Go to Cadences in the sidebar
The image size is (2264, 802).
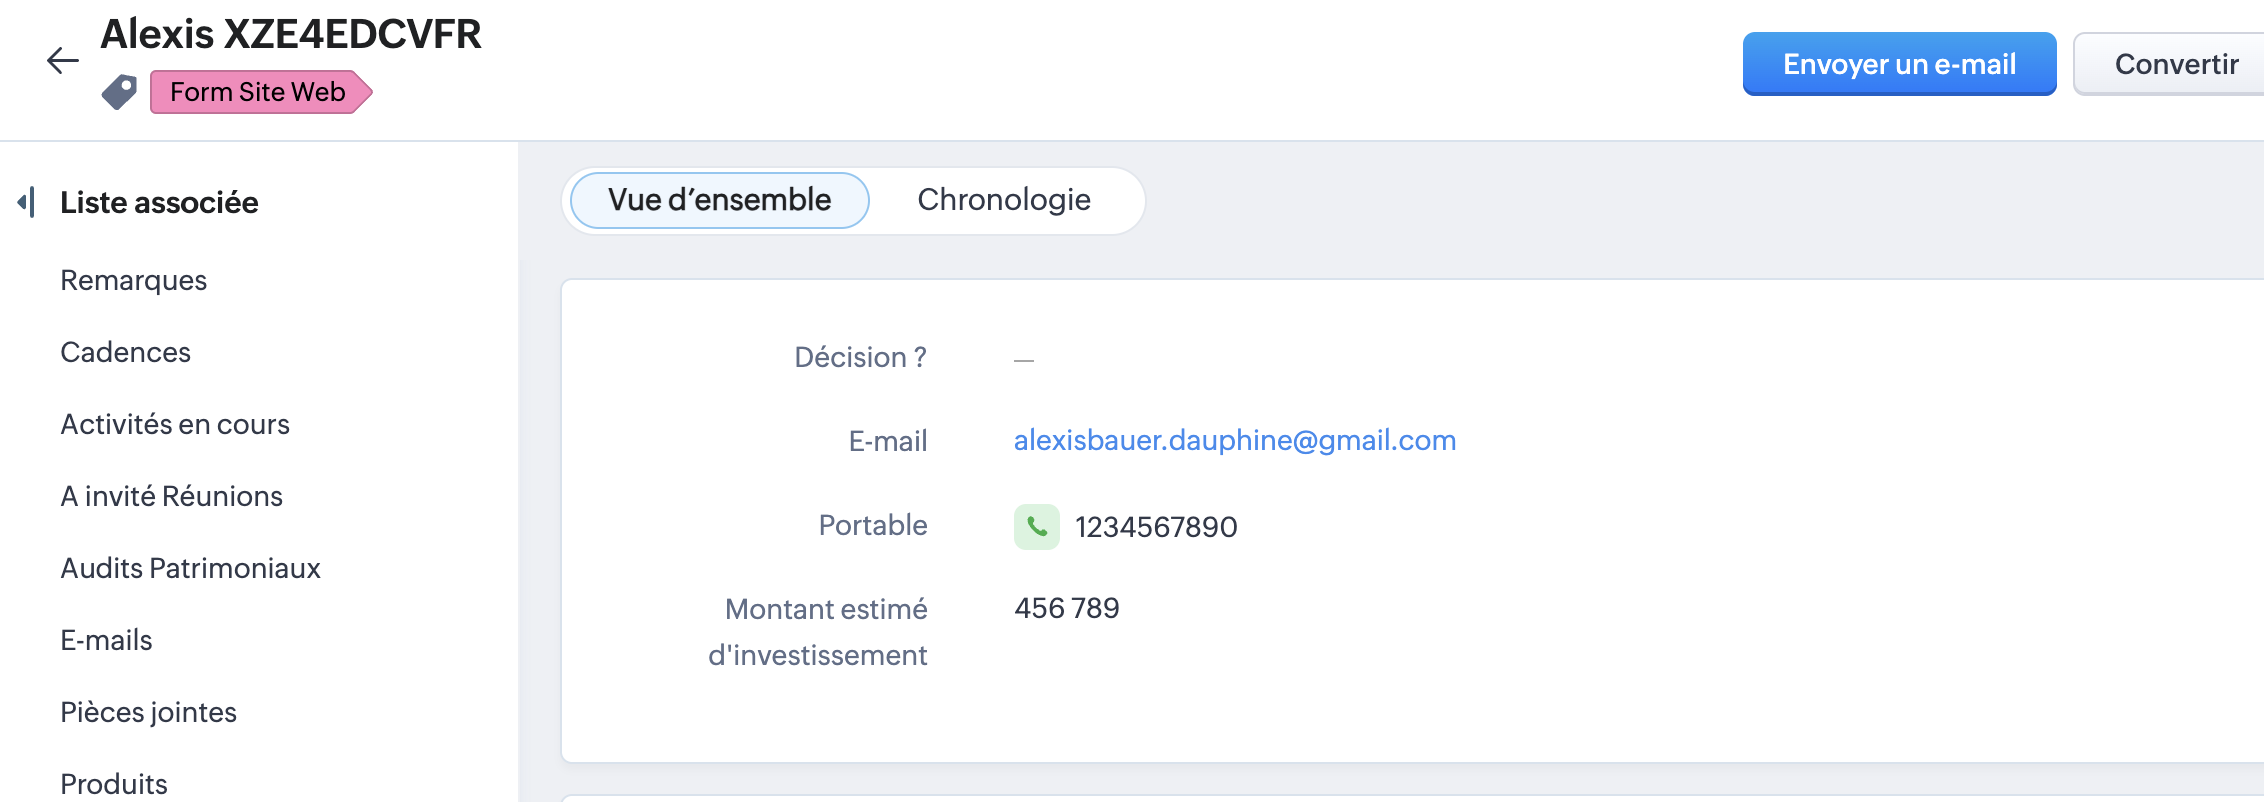click(x=125, y=353)
